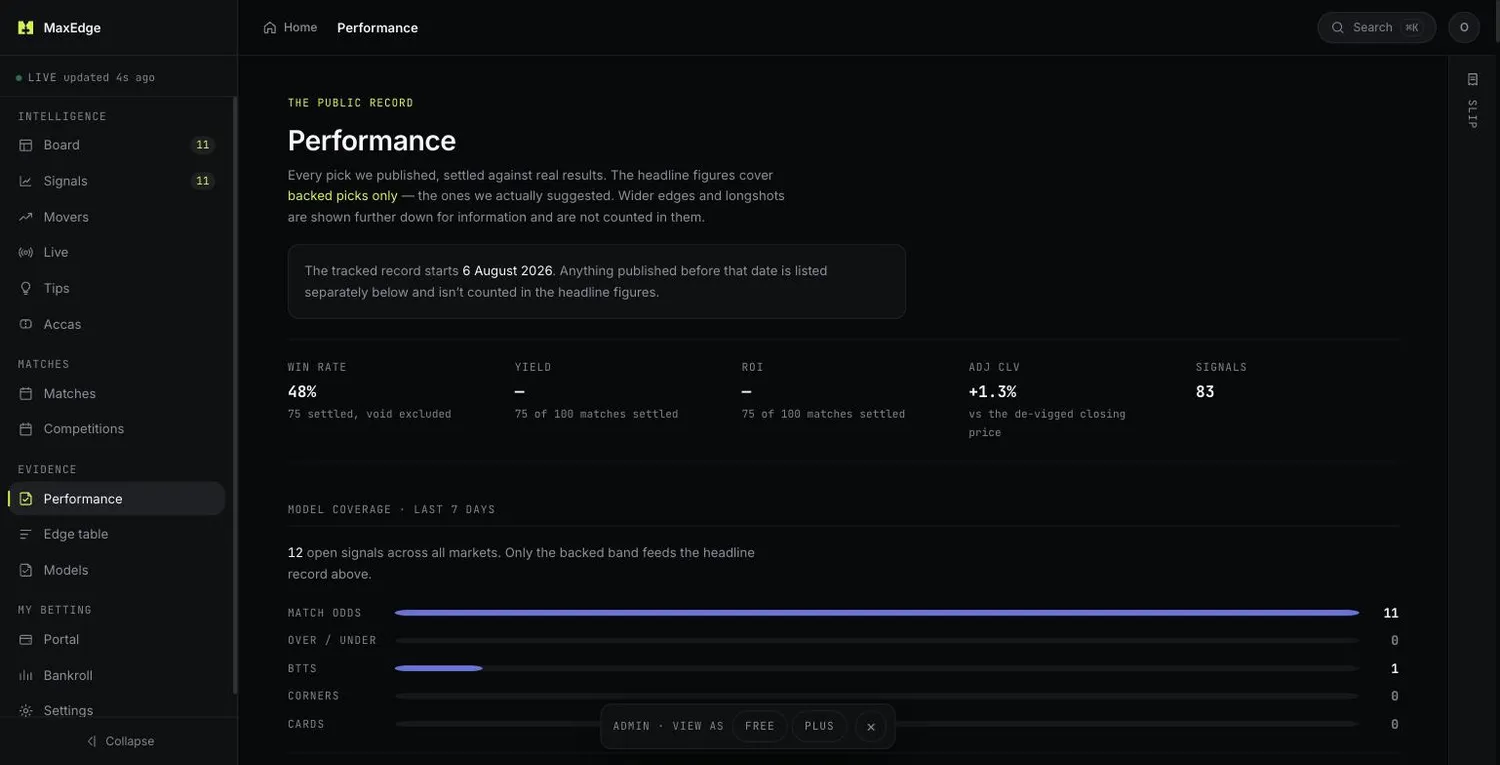
Task: Open the bet slip icon
Action: point(1472,79)
